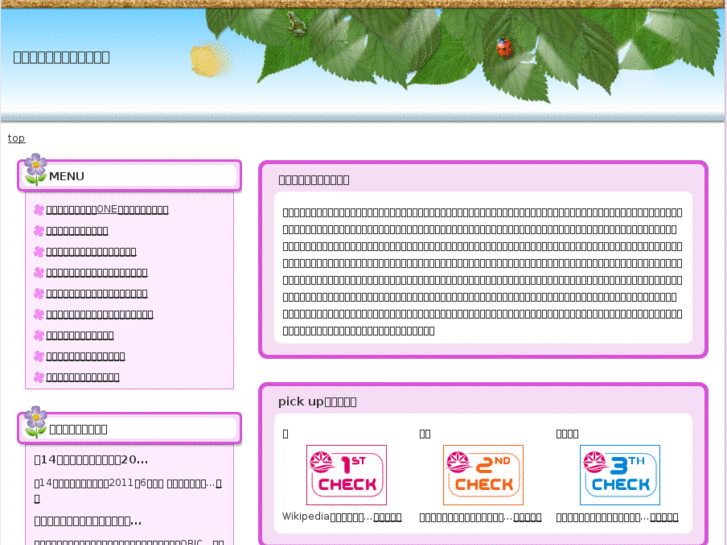The image size is (727, 545).
Task: Click the 1ST CHECK banner image
Action: click(x=346, y=474)
